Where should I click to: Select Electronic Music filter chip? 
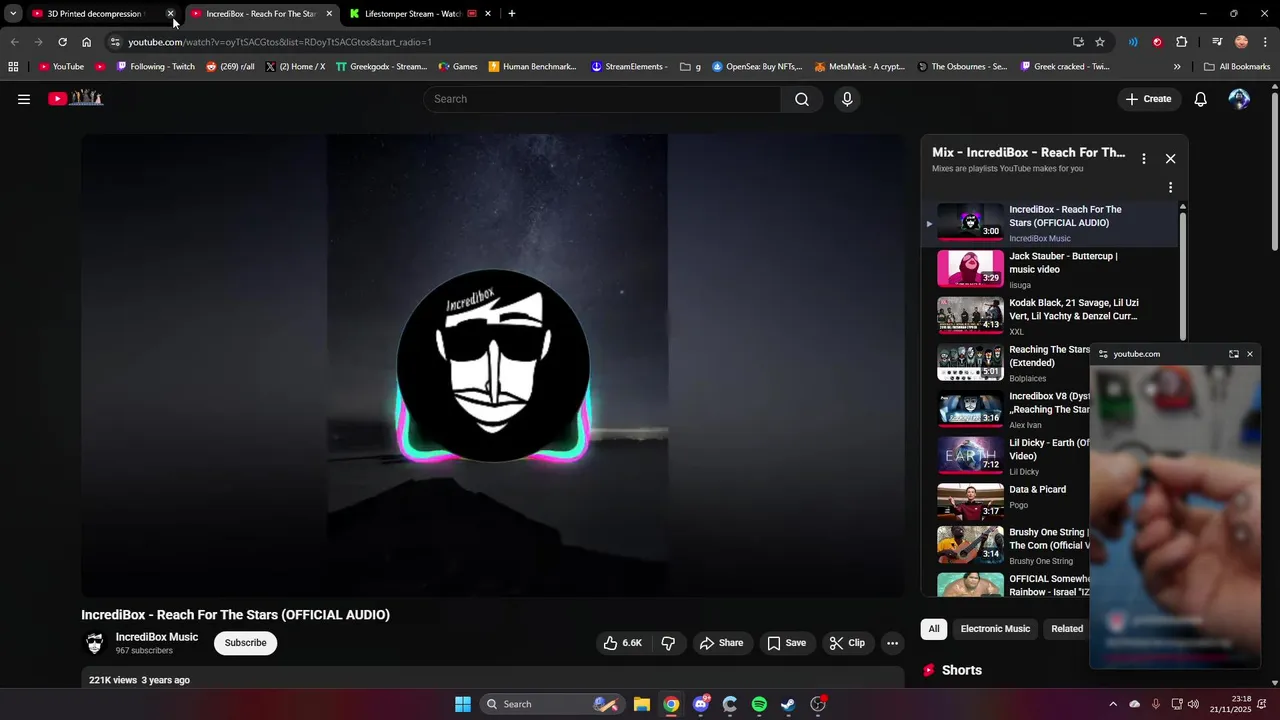pos(995,629)
